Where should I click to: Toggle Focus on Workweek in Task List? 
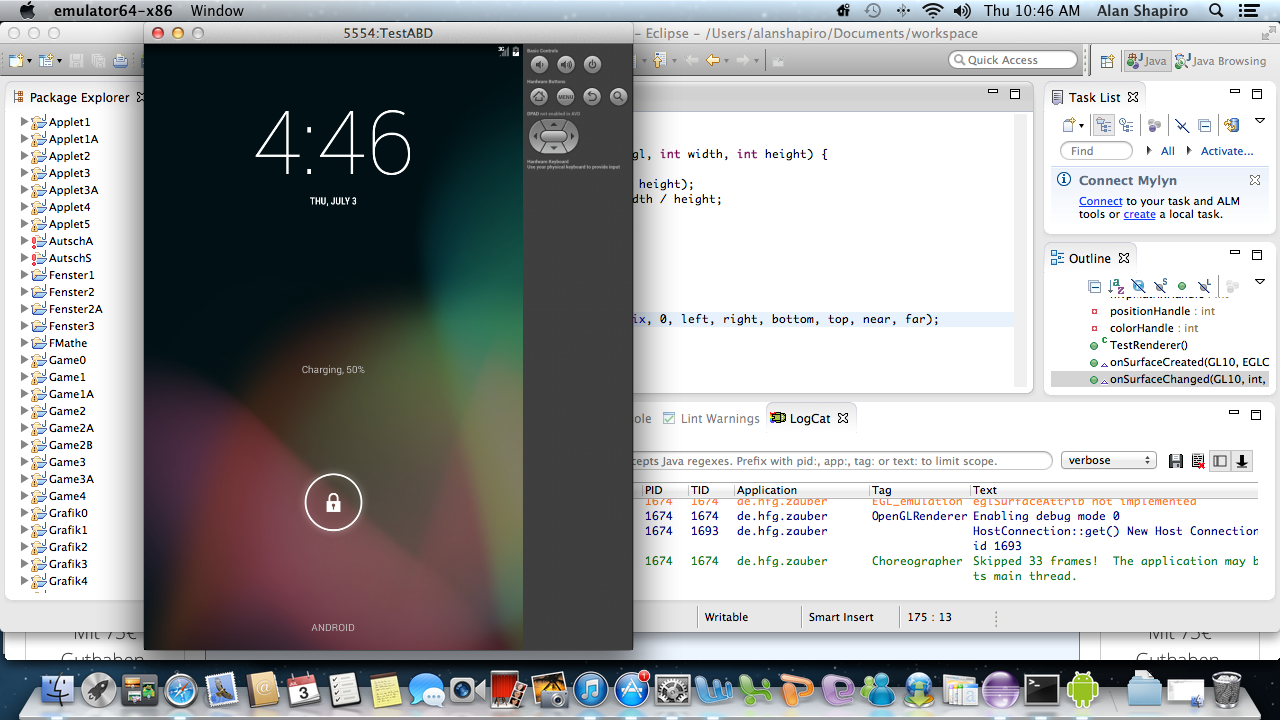click(x=1155, y=125)
